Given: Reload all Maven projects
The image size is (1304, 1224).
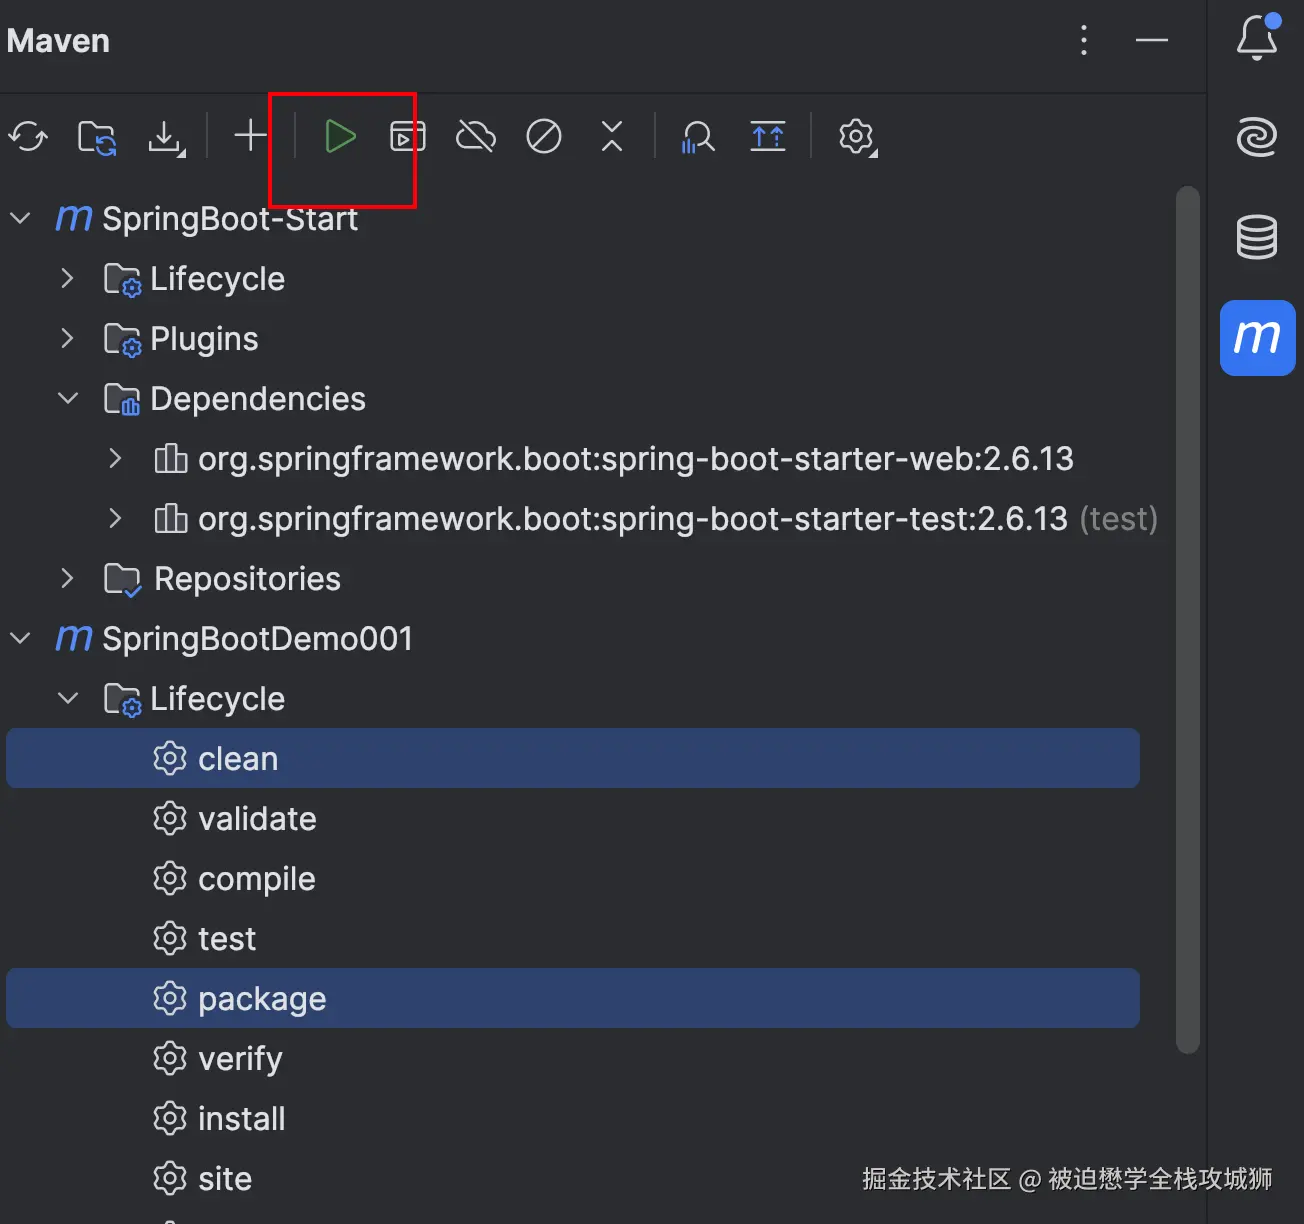Looking at the screenshot, I should click(x=28, y=137).
